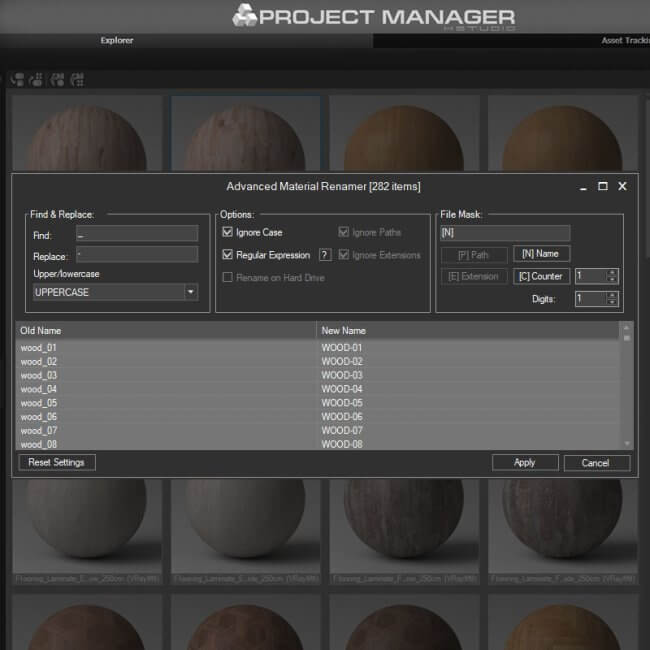Image resolution: width=650 pixels, height=650 pixels.
Task: Select the wood_01 row in Old Name
Action: coord(166,347)
